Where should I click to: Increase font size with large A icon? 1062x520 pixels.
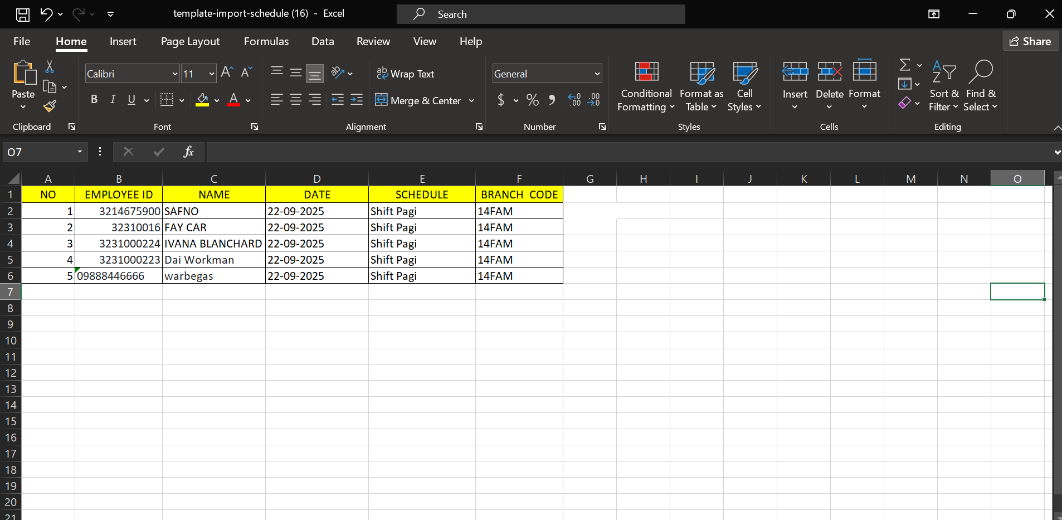click(227, 72)
